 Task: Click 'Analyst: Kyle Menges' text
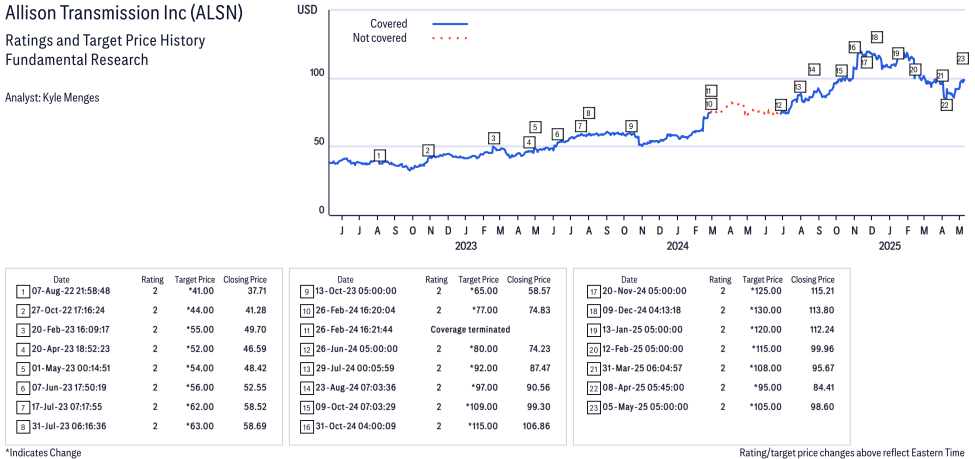[x=50, y=98]
